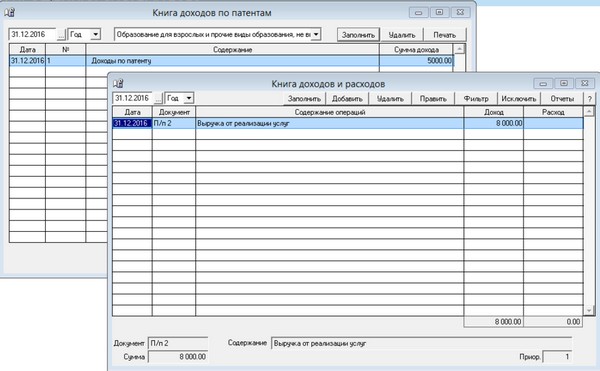Select the 31.12.2016 cell in patents table
Viewport: 600px width, 371px height.
[x=27, y=61]
